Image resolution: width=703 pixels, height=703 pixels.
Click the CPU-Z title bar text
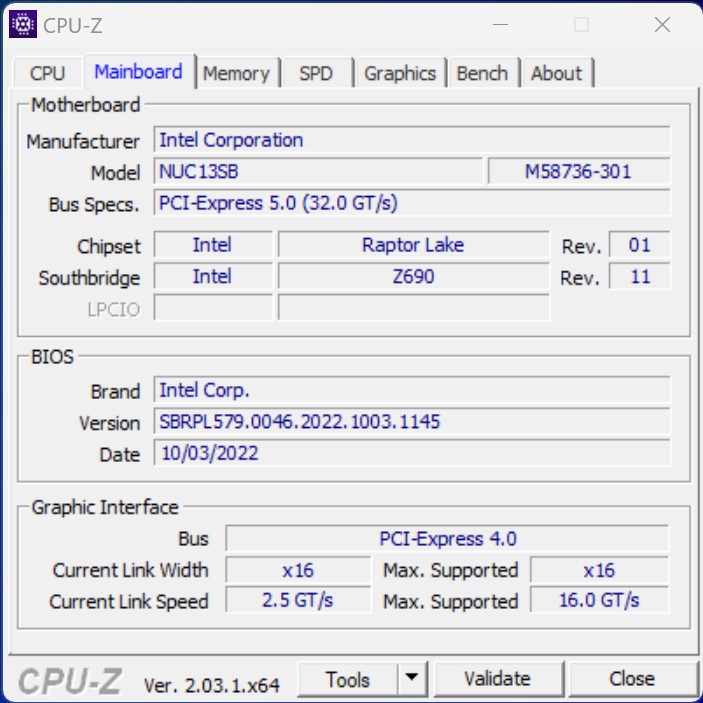73,26
